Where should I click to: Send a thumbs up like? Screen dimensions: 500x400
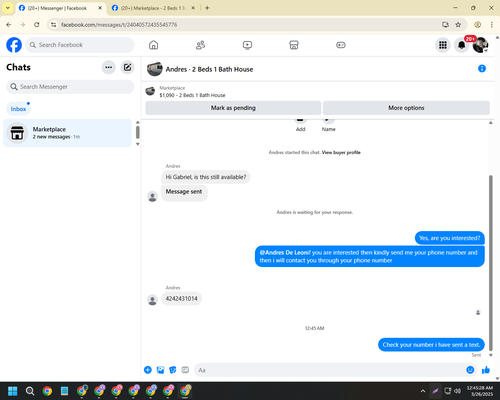point(486,370)
